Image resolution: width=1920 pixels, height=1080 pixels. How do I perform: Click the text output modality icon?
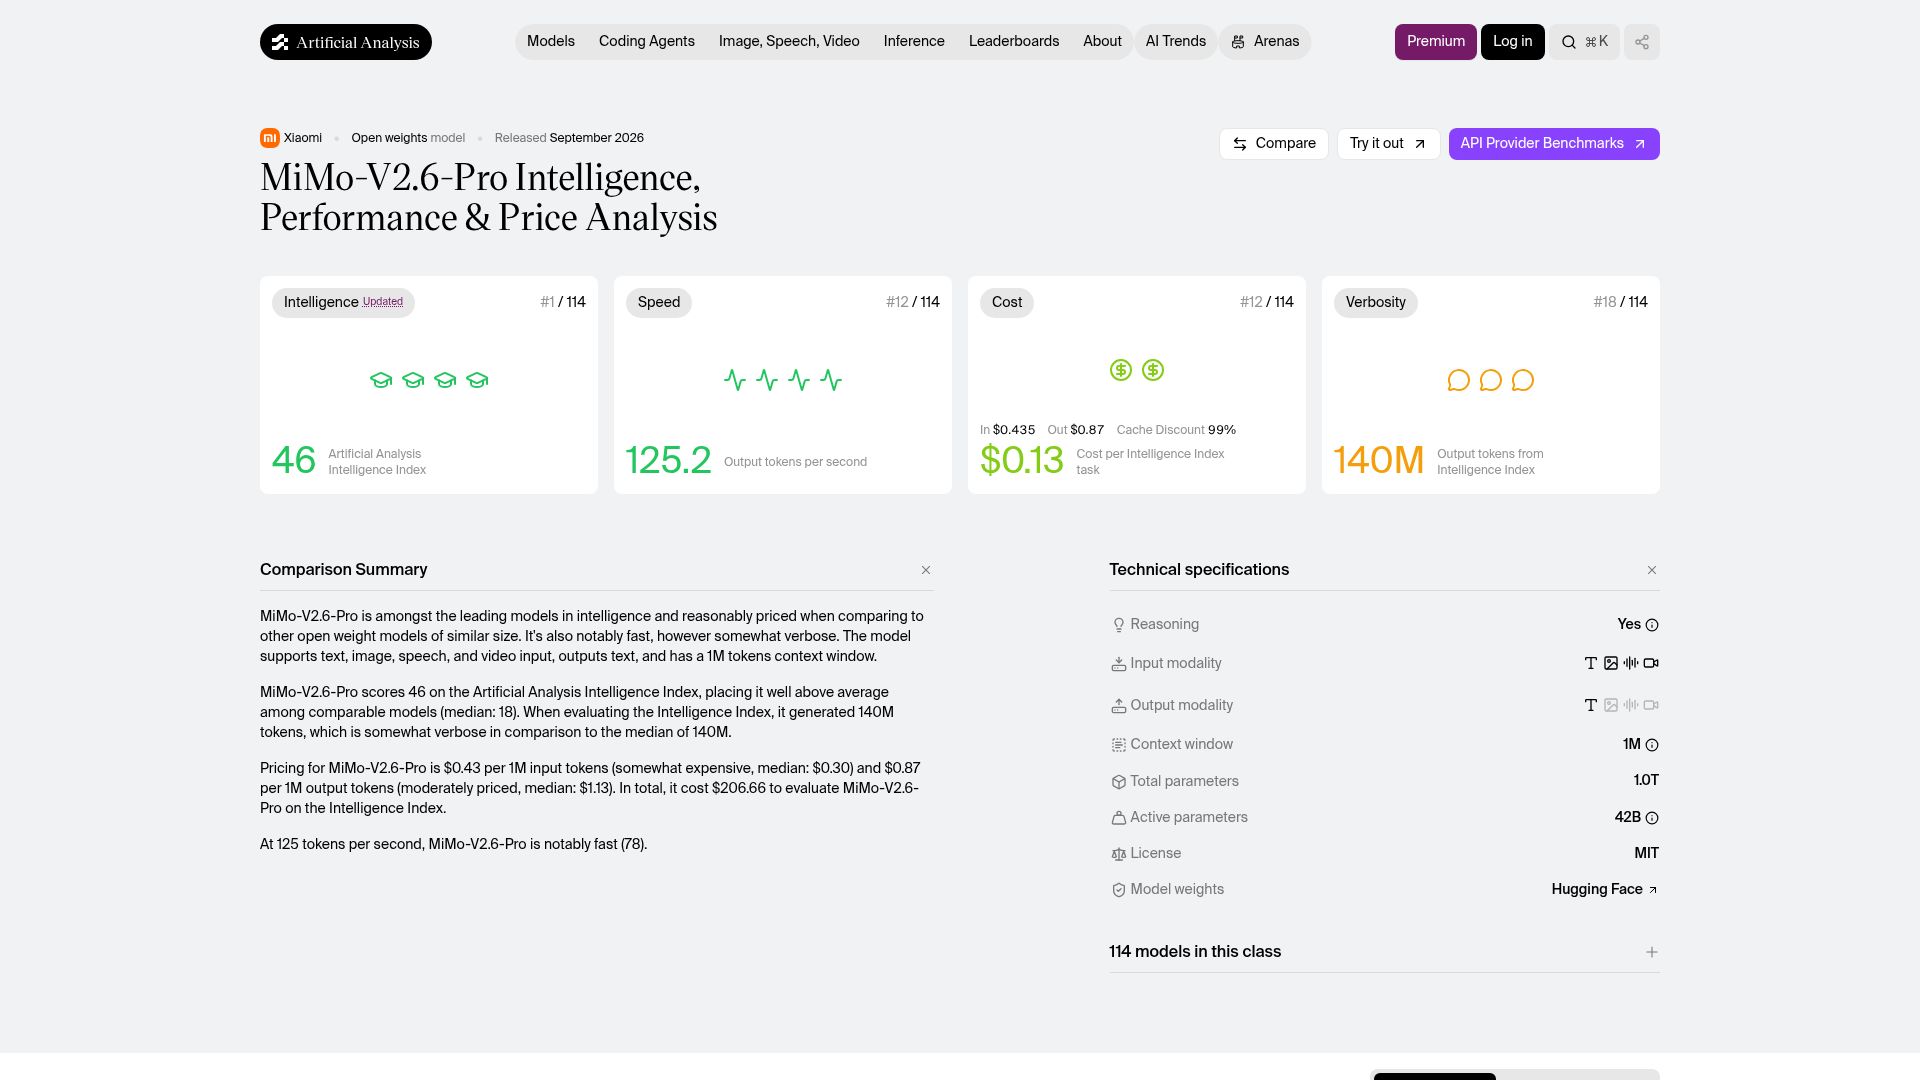click(1591, 705)
